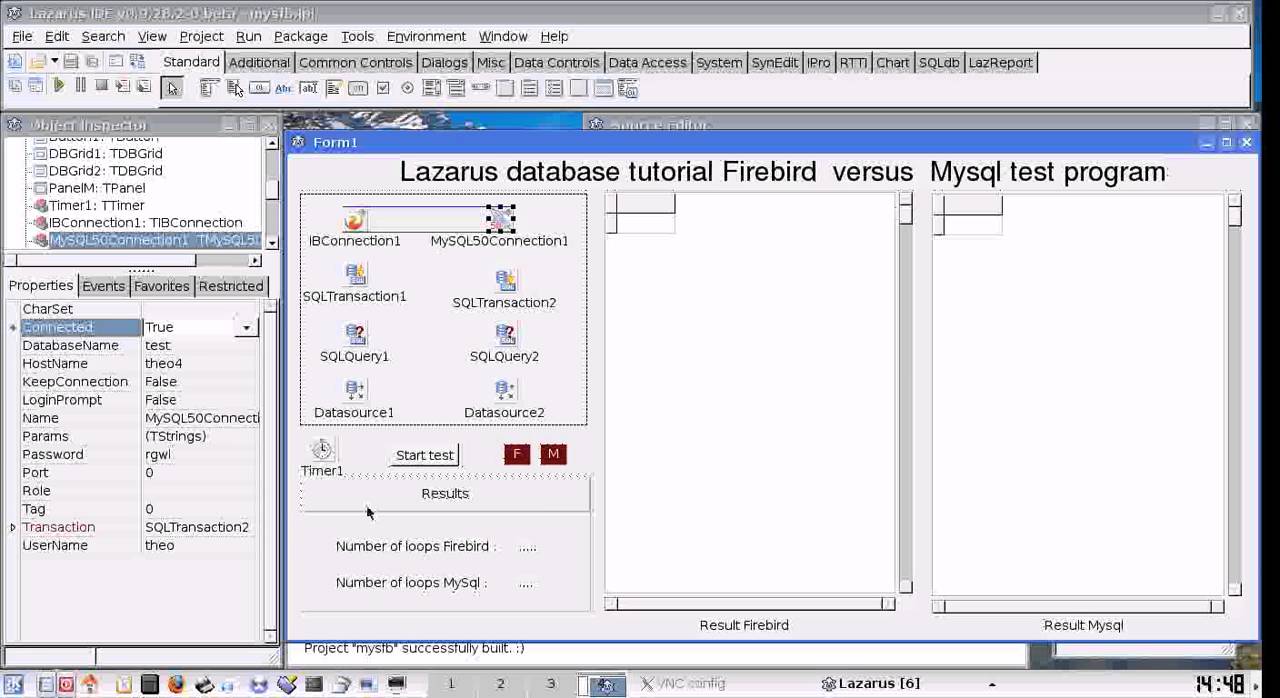Viewport: 1280px width, 698px height.
Task: Click Mysql grid horizontal scrollbar on Form1
Action: pos(1078,606)
